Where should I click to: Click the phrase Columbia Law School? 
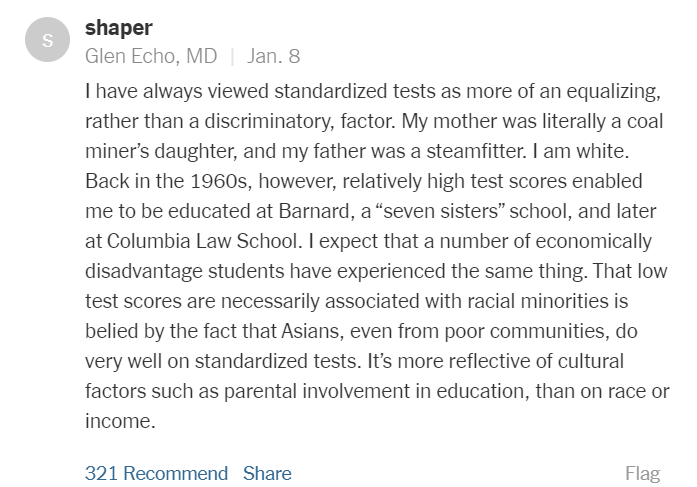203,241
